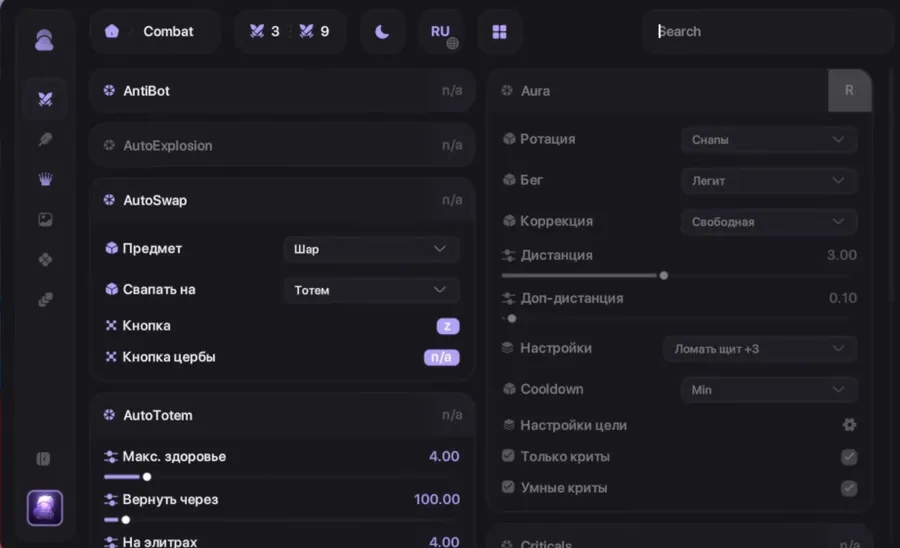Screen dimensions: 900x548
Task: Toggle the Умные криты checkbox
Action: [849, 488]
